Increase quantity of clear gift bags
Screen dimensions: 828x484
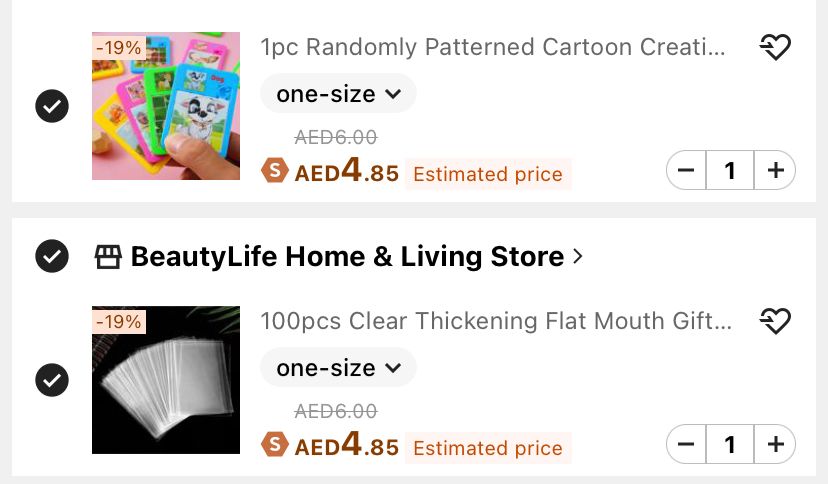775,444
